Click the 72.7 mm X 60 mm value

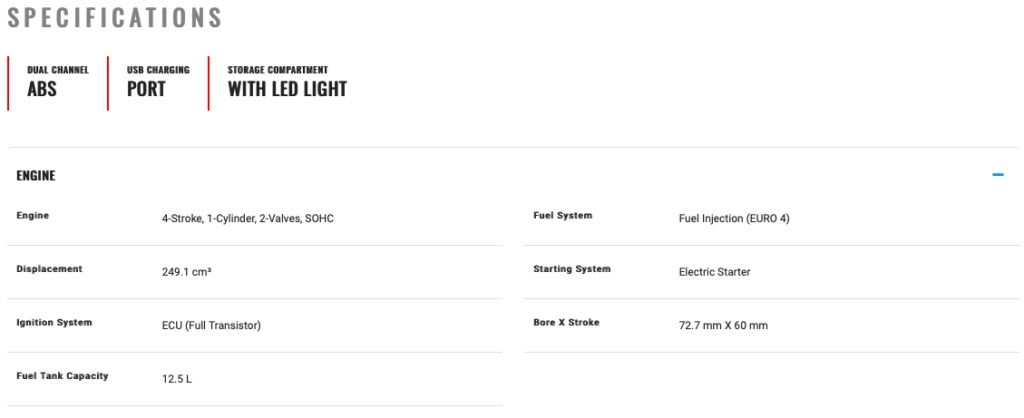(723, 325)
